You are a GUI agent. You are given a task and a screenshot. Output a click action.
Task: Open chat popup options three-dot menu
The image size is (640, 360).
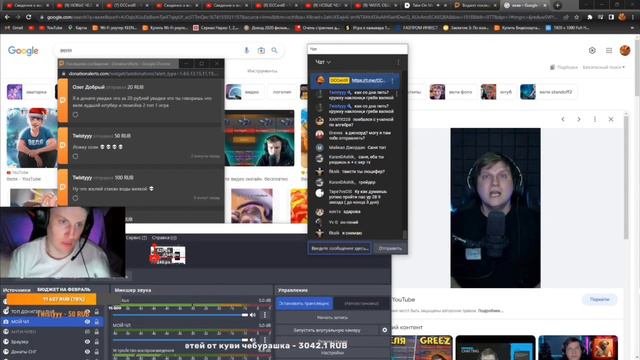398,62
